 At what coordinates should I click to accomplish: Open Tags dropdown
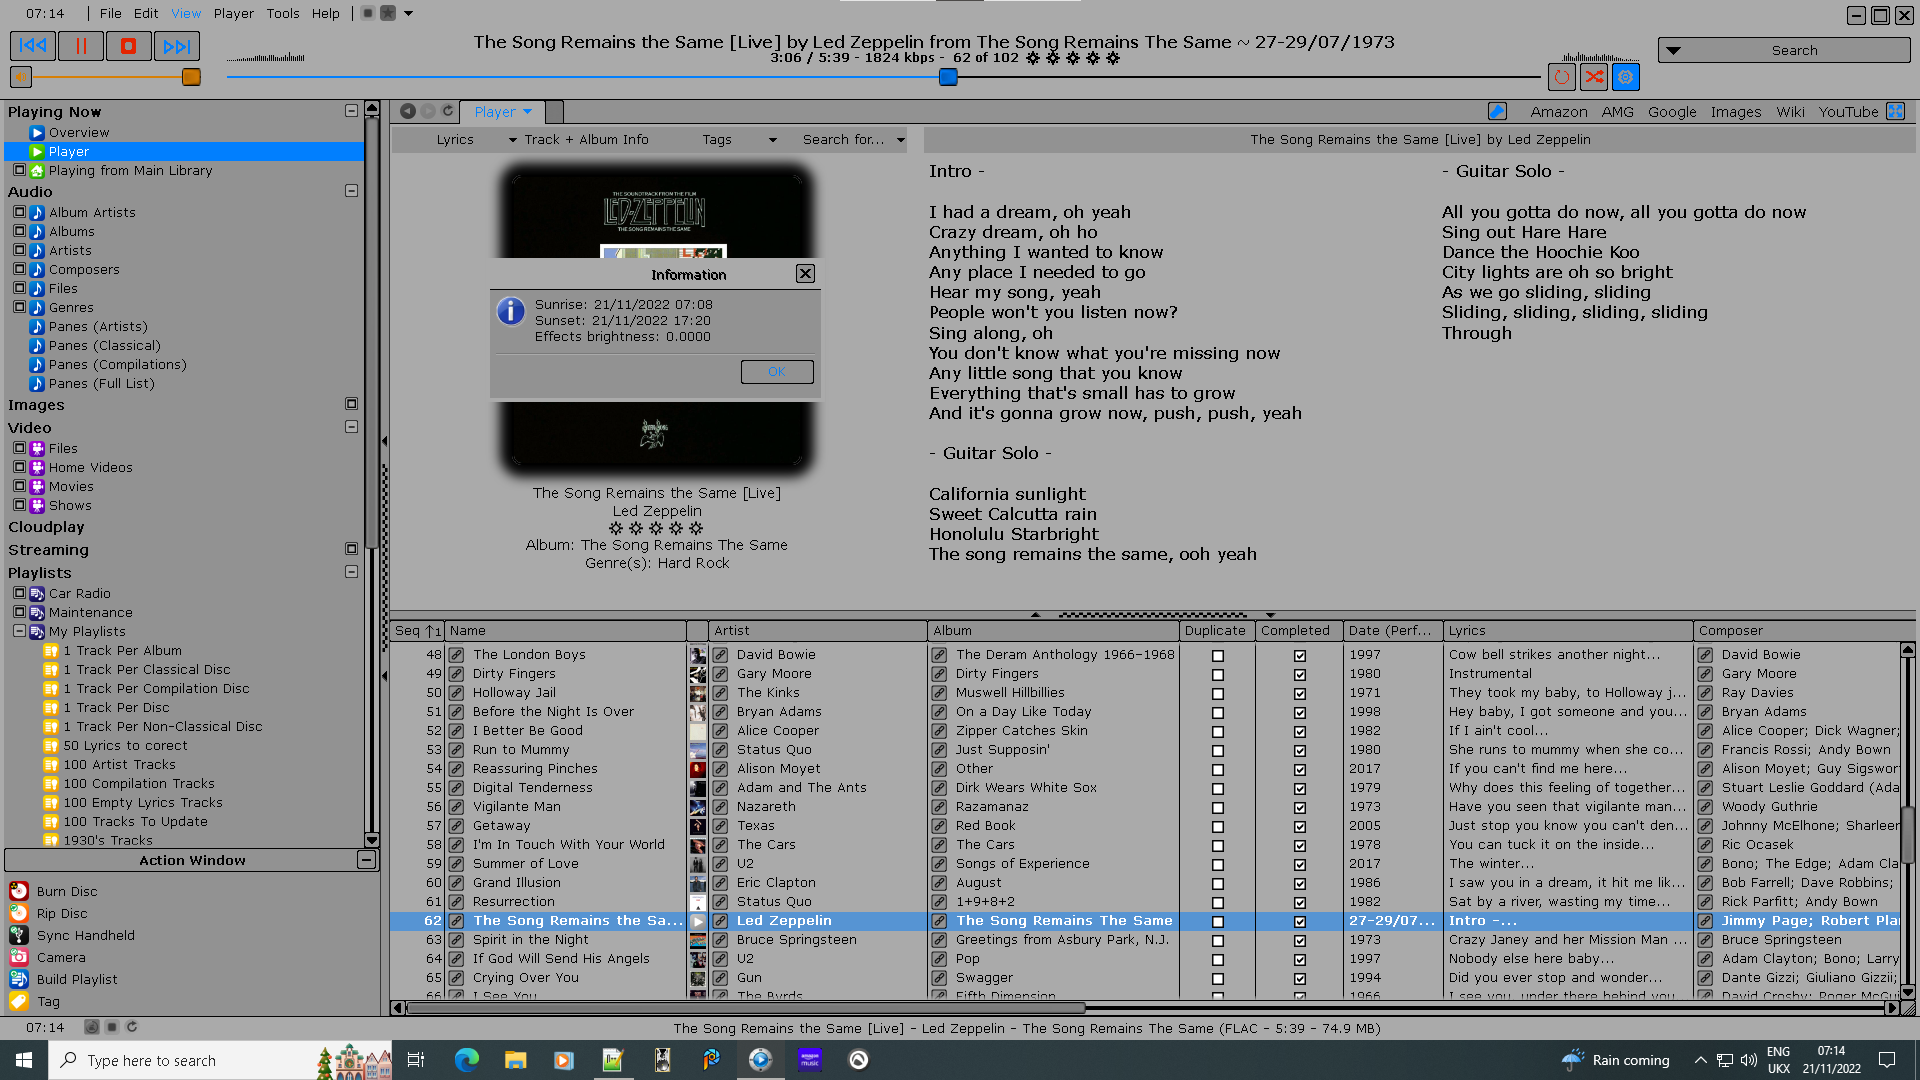[x=772, y=140]
